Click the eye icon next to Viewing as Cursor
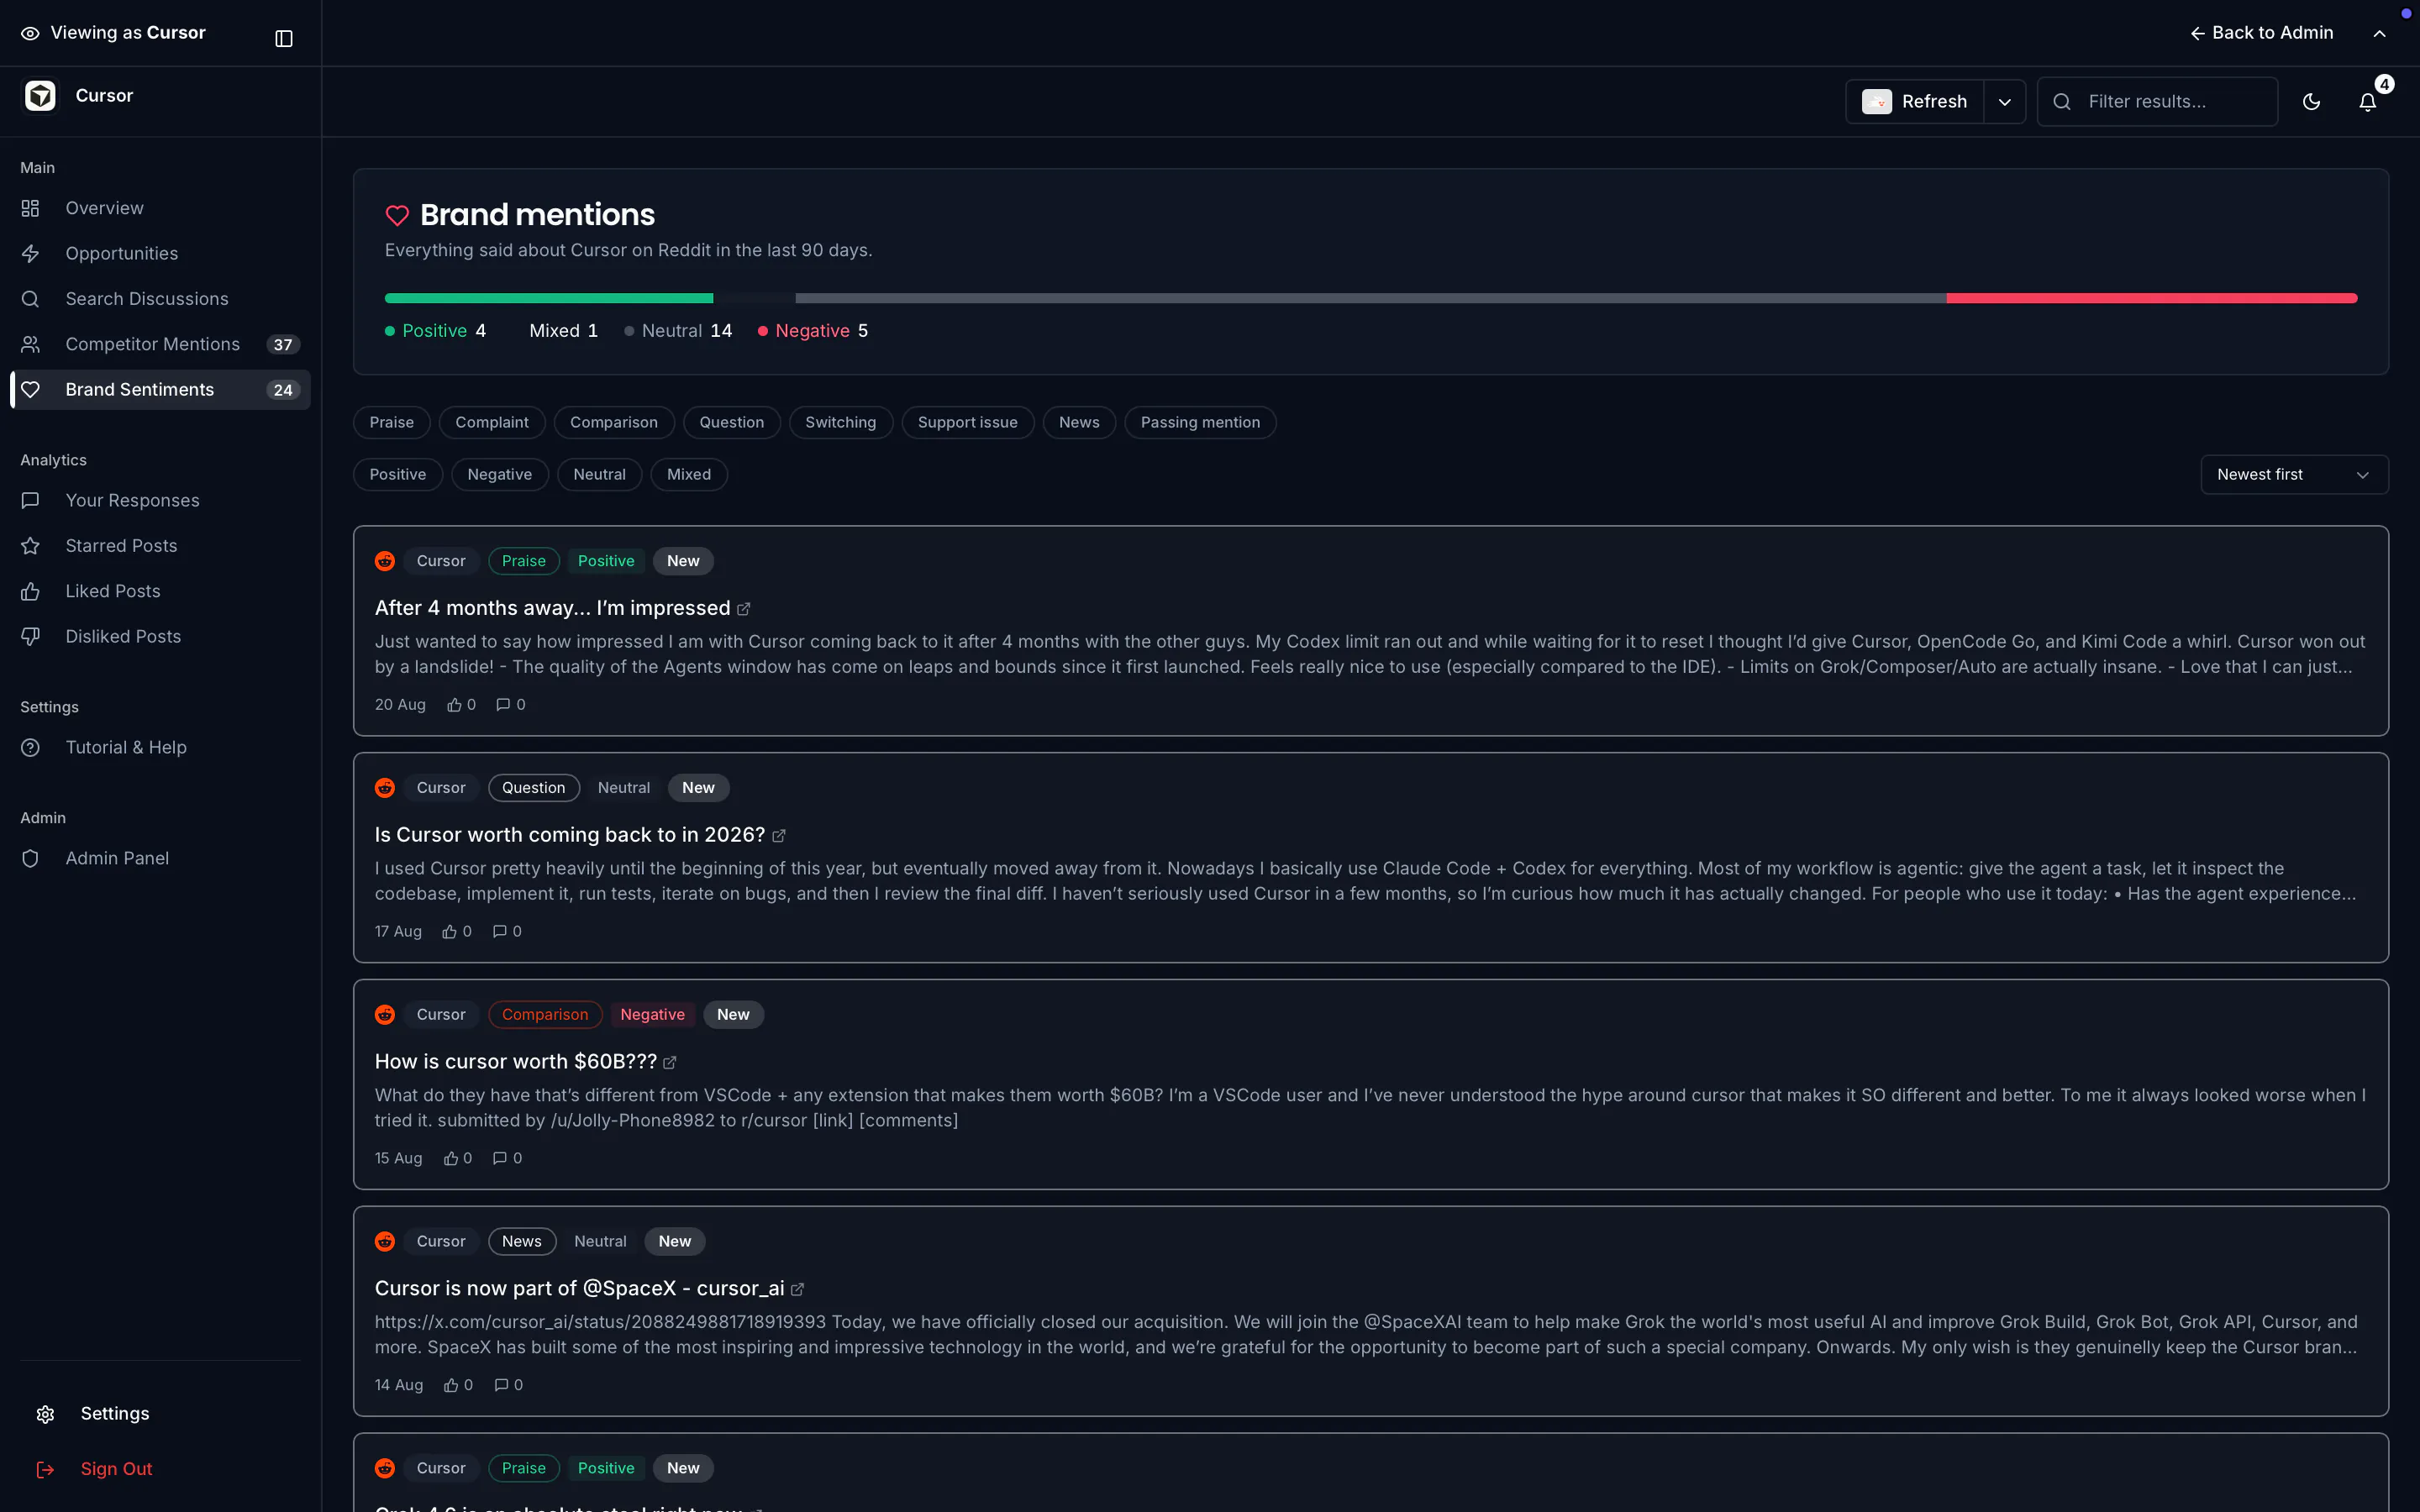2420x1512 pixels. [x=30, y=33]
